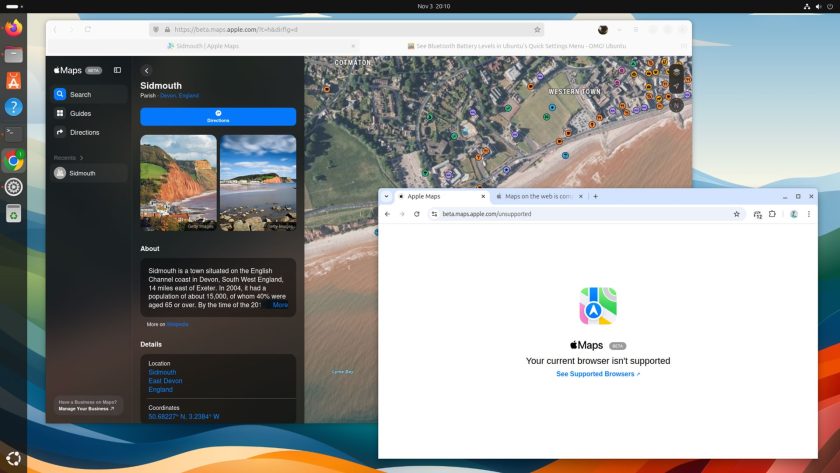Open the beach bay photo thumbnail
840x473 pixels.
258,183
